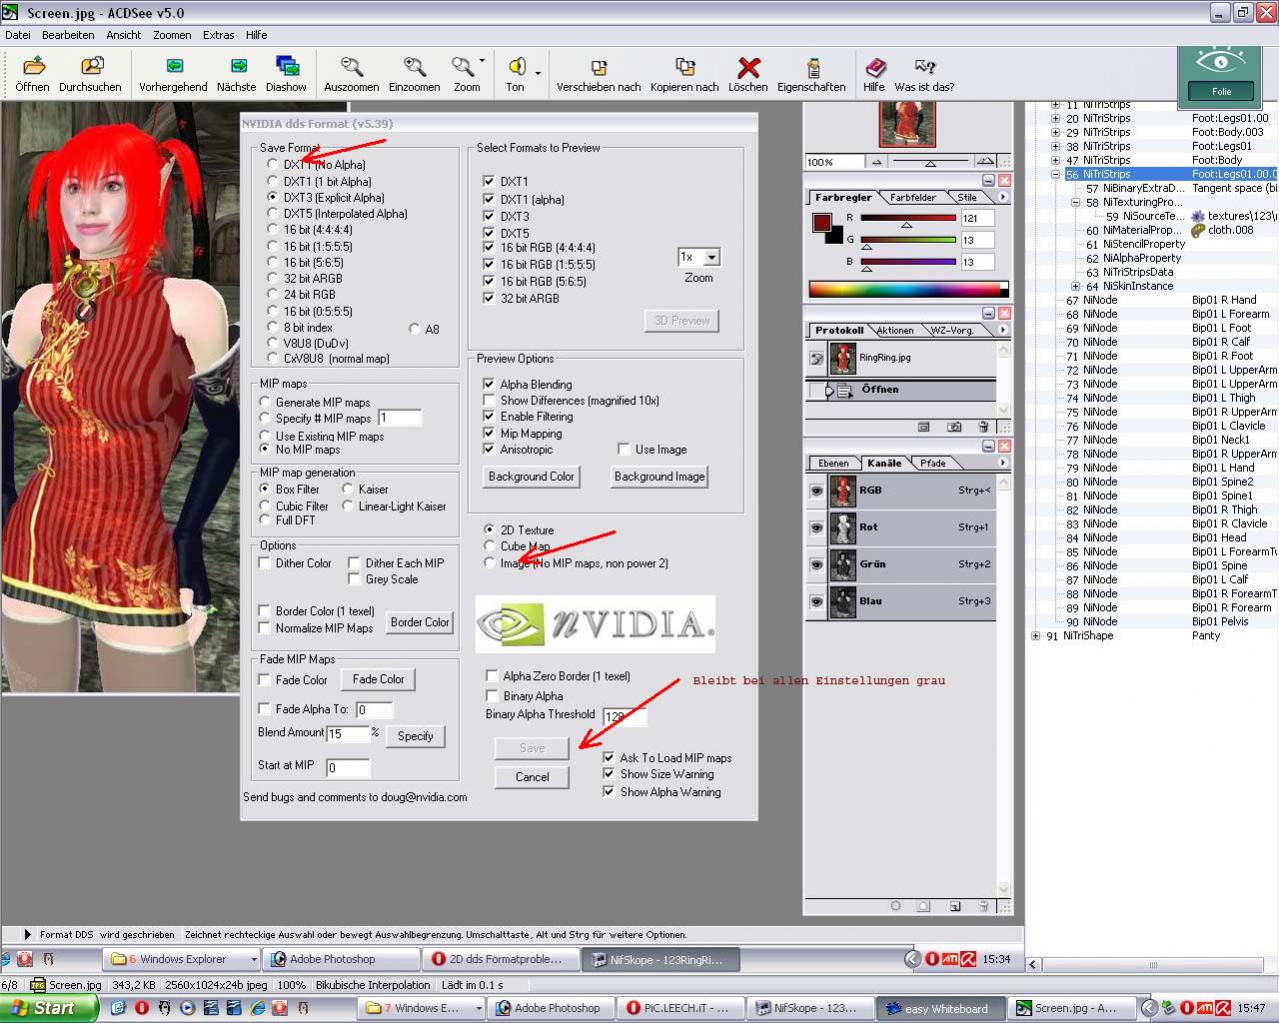
Task: Enable the Dither Color checkbox
Action: coord(265,564)
